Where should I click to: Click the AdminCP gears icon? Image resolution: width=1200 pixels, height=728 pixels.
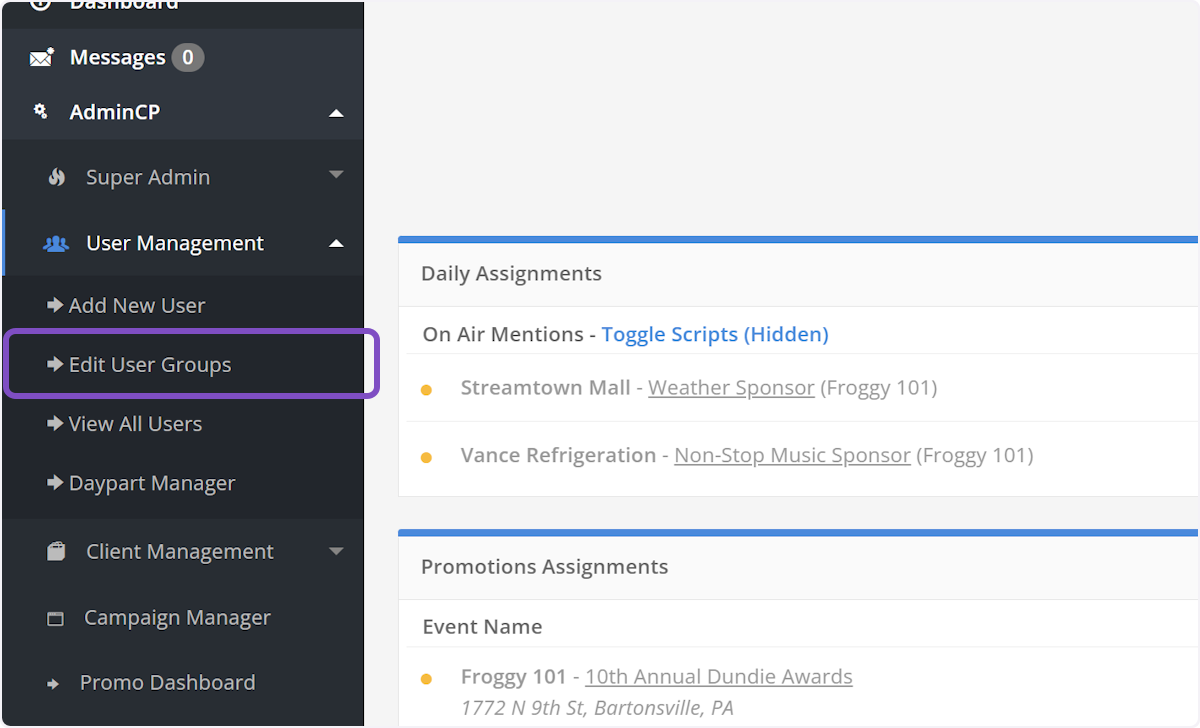click(41, 112)
